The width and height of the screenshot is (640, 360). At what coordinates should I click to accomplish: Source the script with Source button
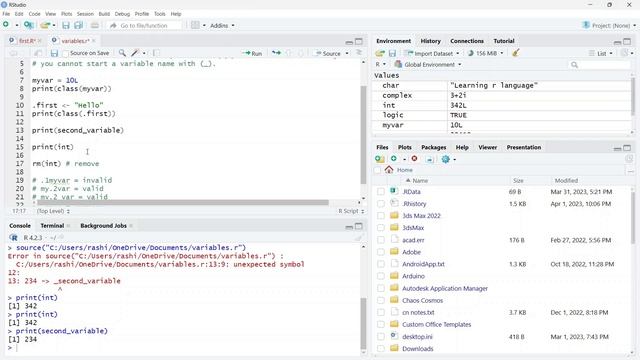(x=328, y=53)
